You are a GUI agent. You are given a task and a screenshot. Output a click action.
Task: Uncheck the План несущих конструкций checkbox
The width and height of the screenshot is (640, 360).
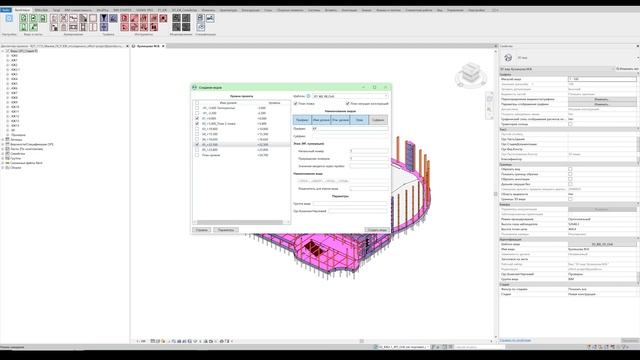pos(347,104)
